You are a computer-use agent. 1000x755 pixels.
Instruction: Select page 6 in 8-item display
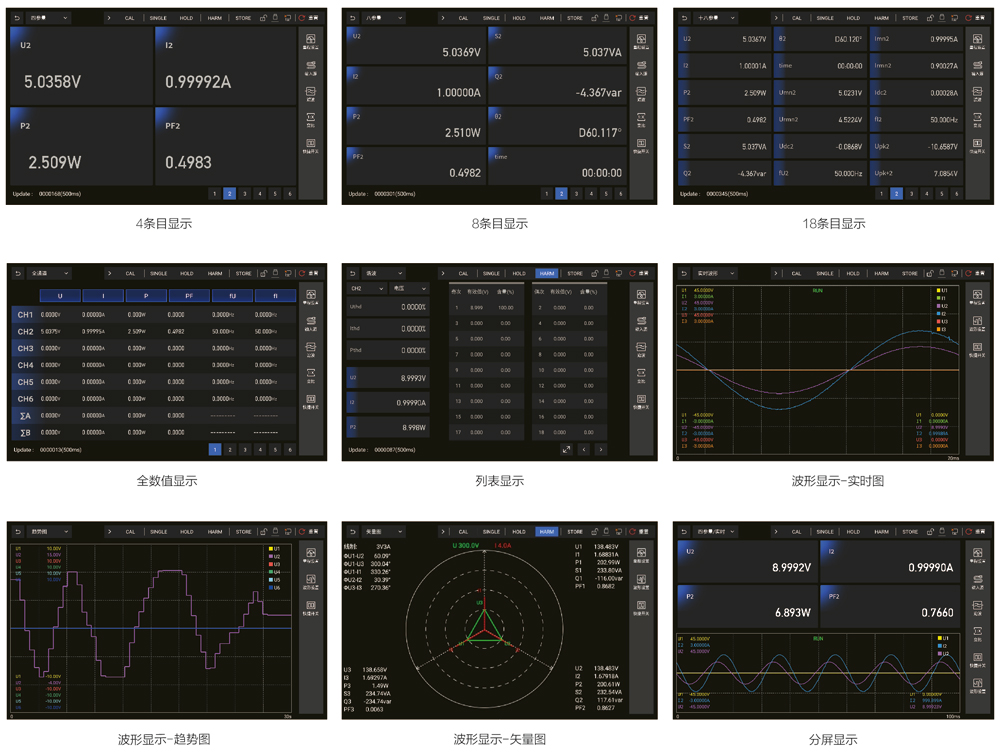coord(620,194)
